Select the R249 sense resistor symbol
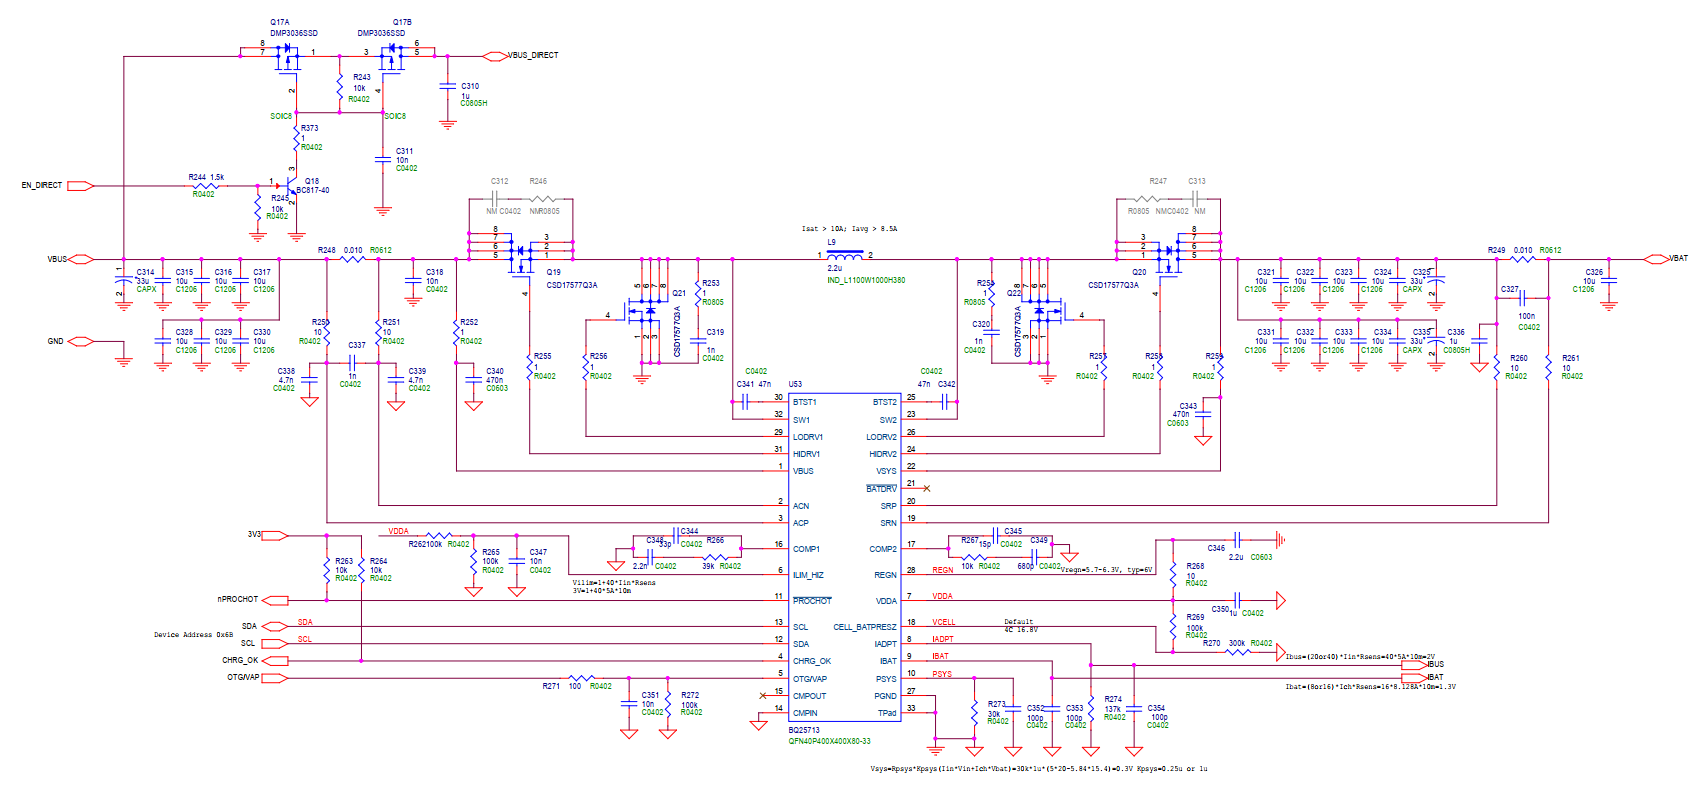Viewport: 1696px width, 787px height. [x=1523, y=260]
